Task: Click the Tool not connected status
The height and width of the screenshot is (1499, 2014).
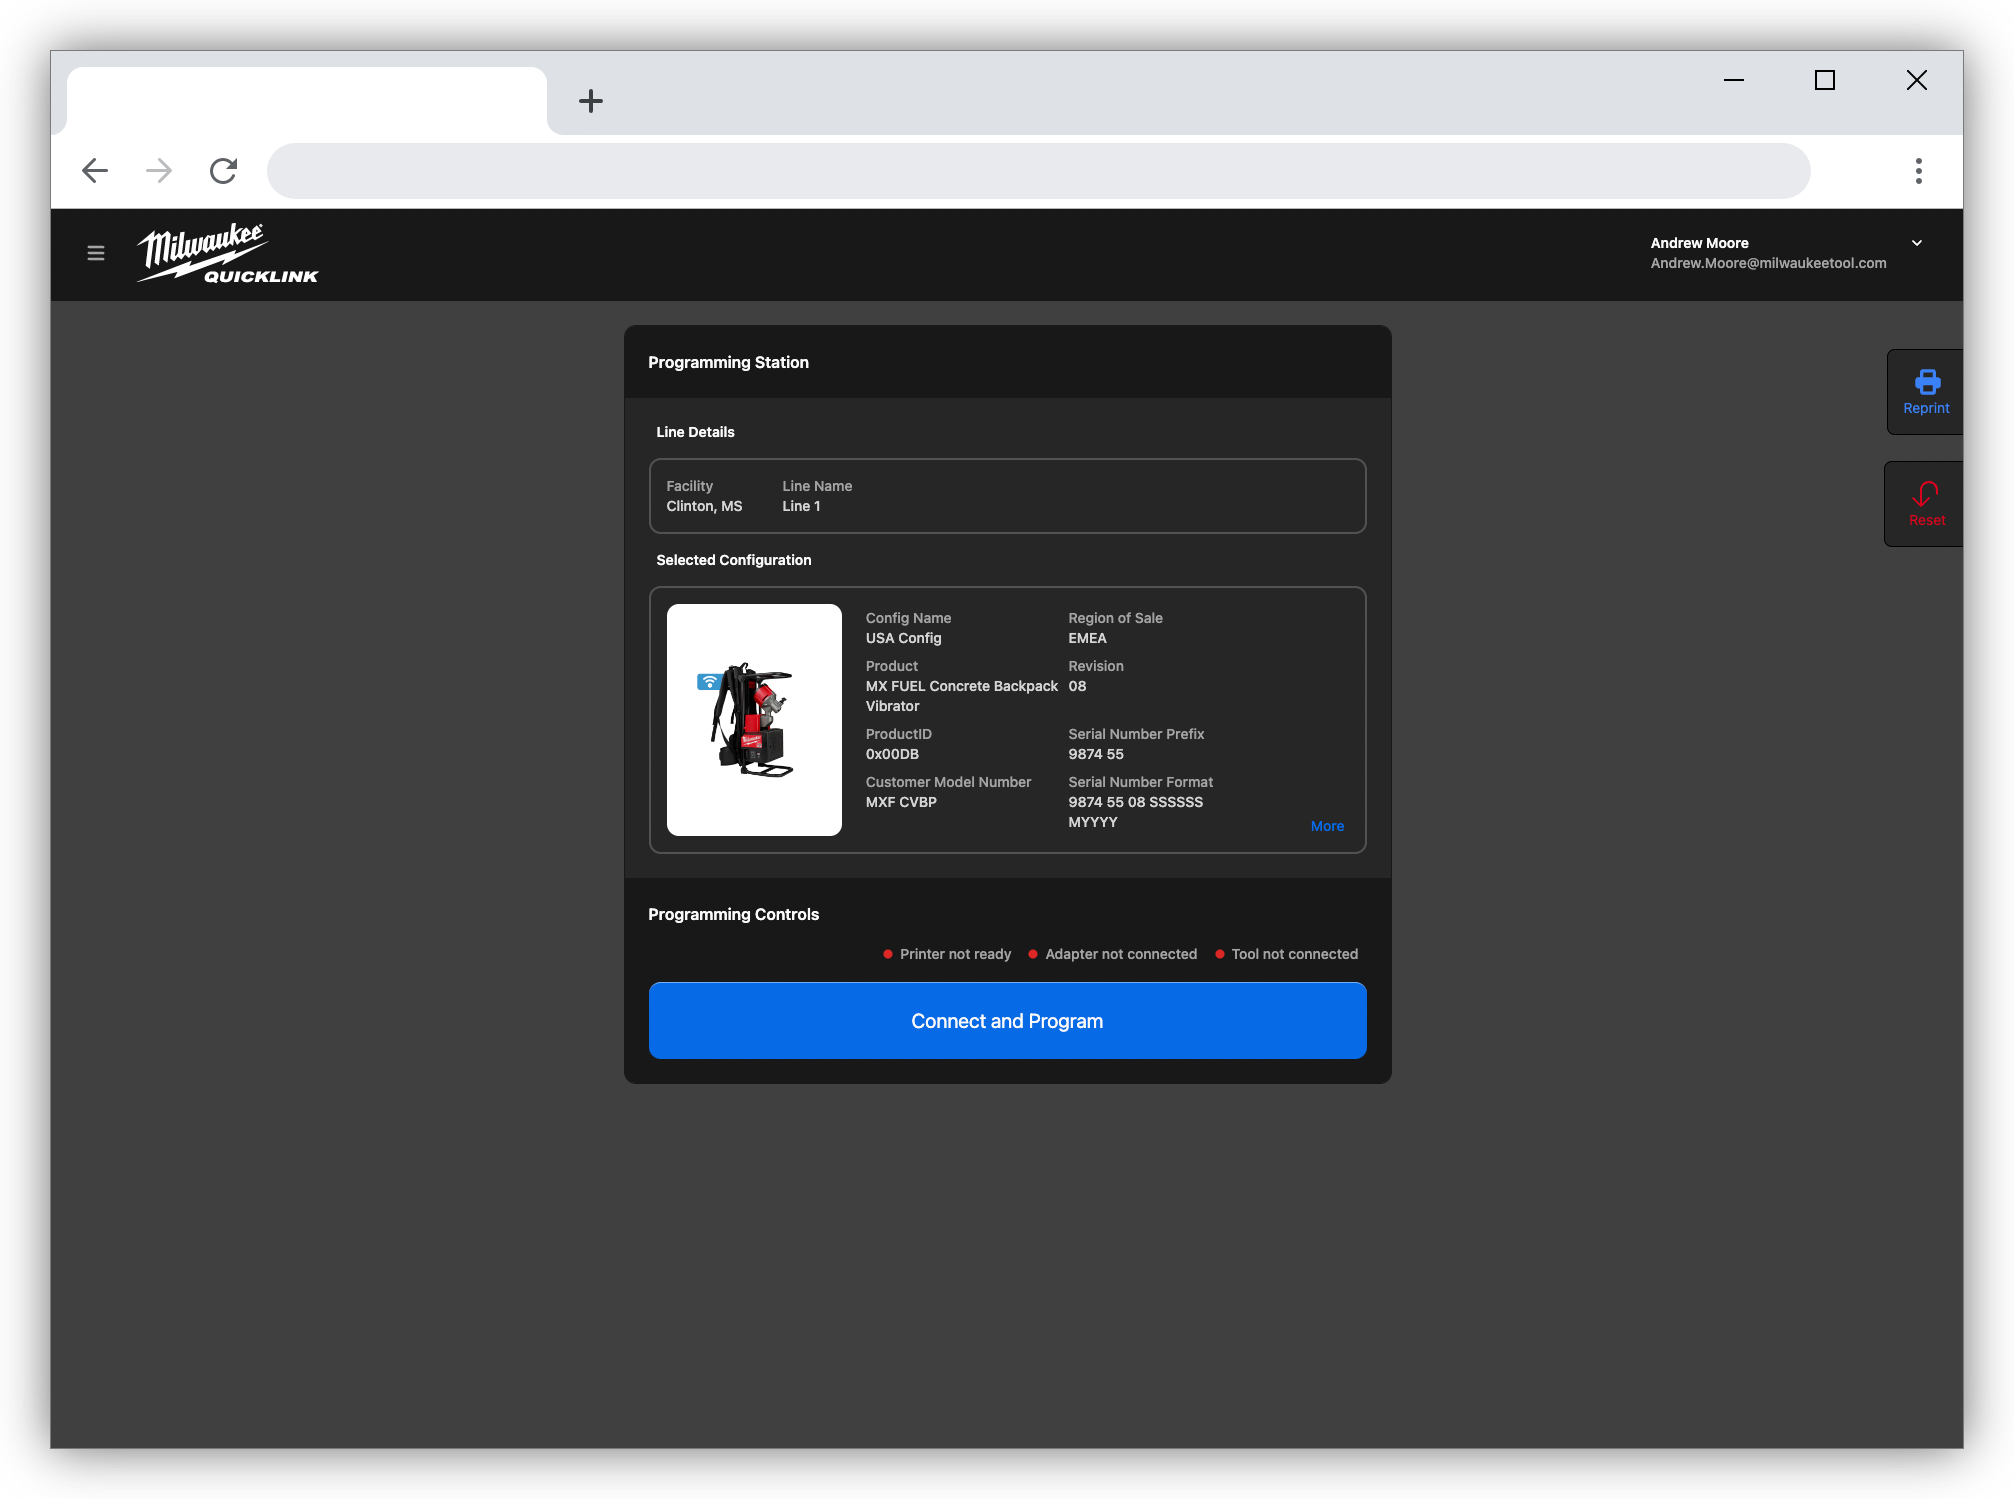Action: tap(1286, 954)
